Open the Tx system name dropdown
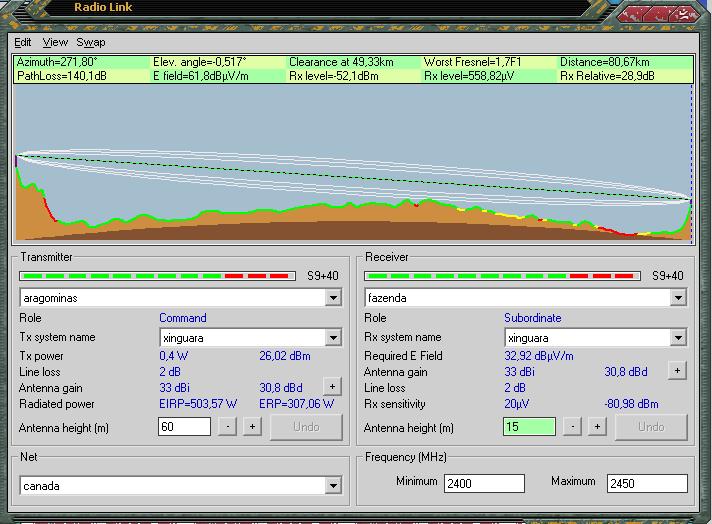Image resolution: width=712 pixels, height=524 pixels. (333, 338)
